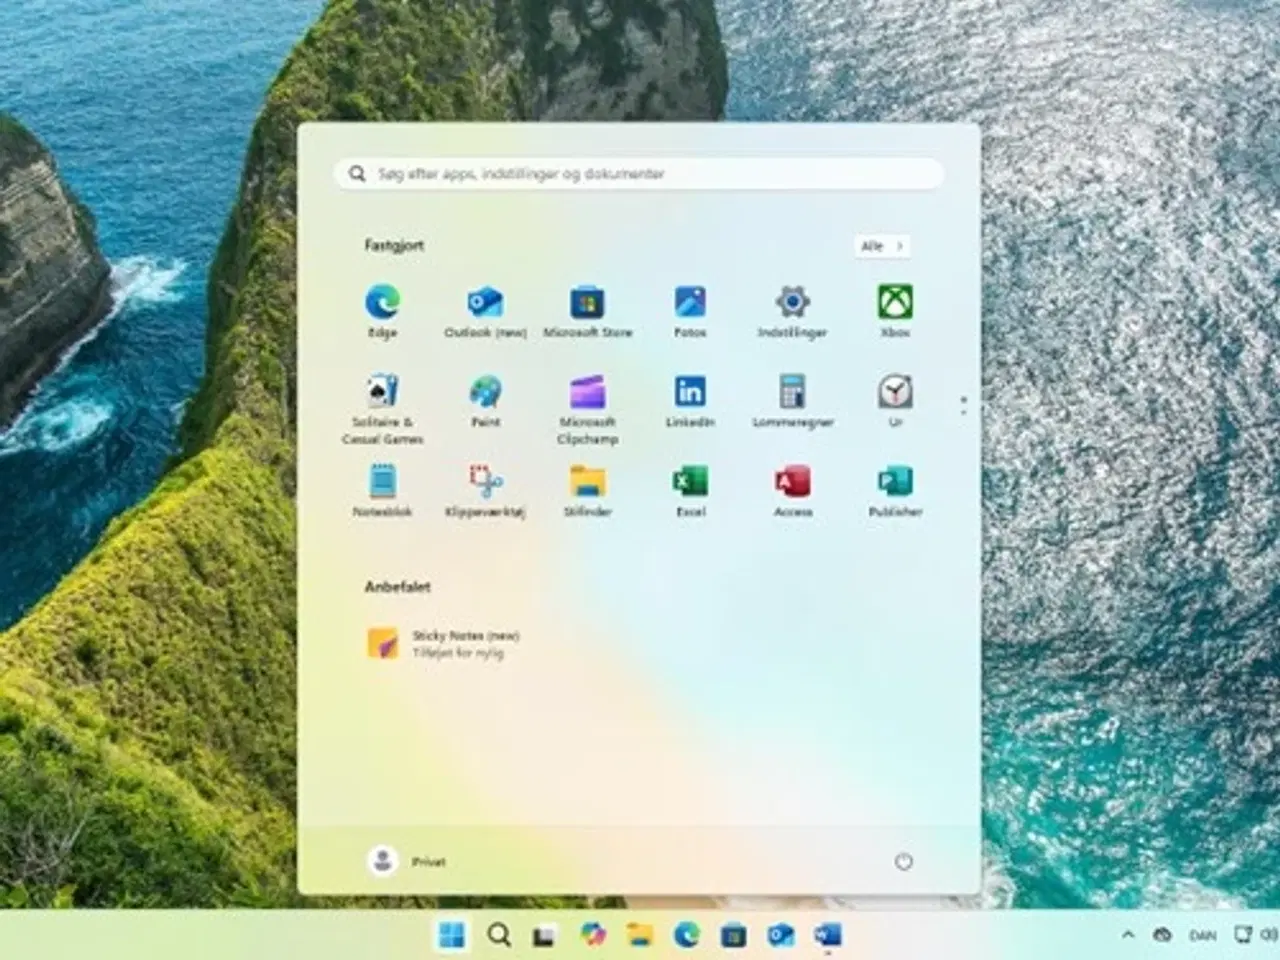
Task: Open Notesblok (Notepad)
Action: click(x=382, y=490)
